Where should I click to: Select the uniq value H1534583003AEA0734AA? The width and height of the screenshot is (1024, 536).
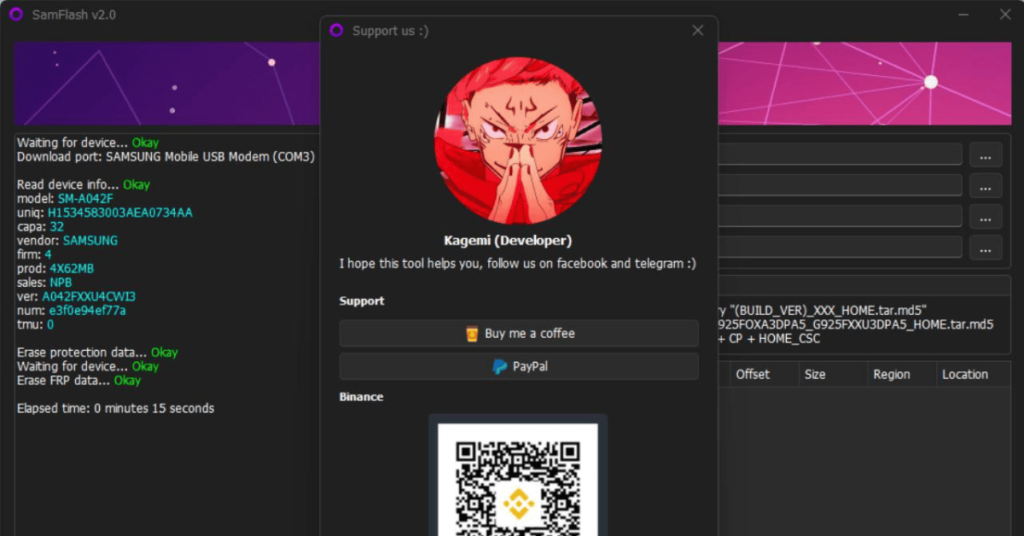point(120,213)
